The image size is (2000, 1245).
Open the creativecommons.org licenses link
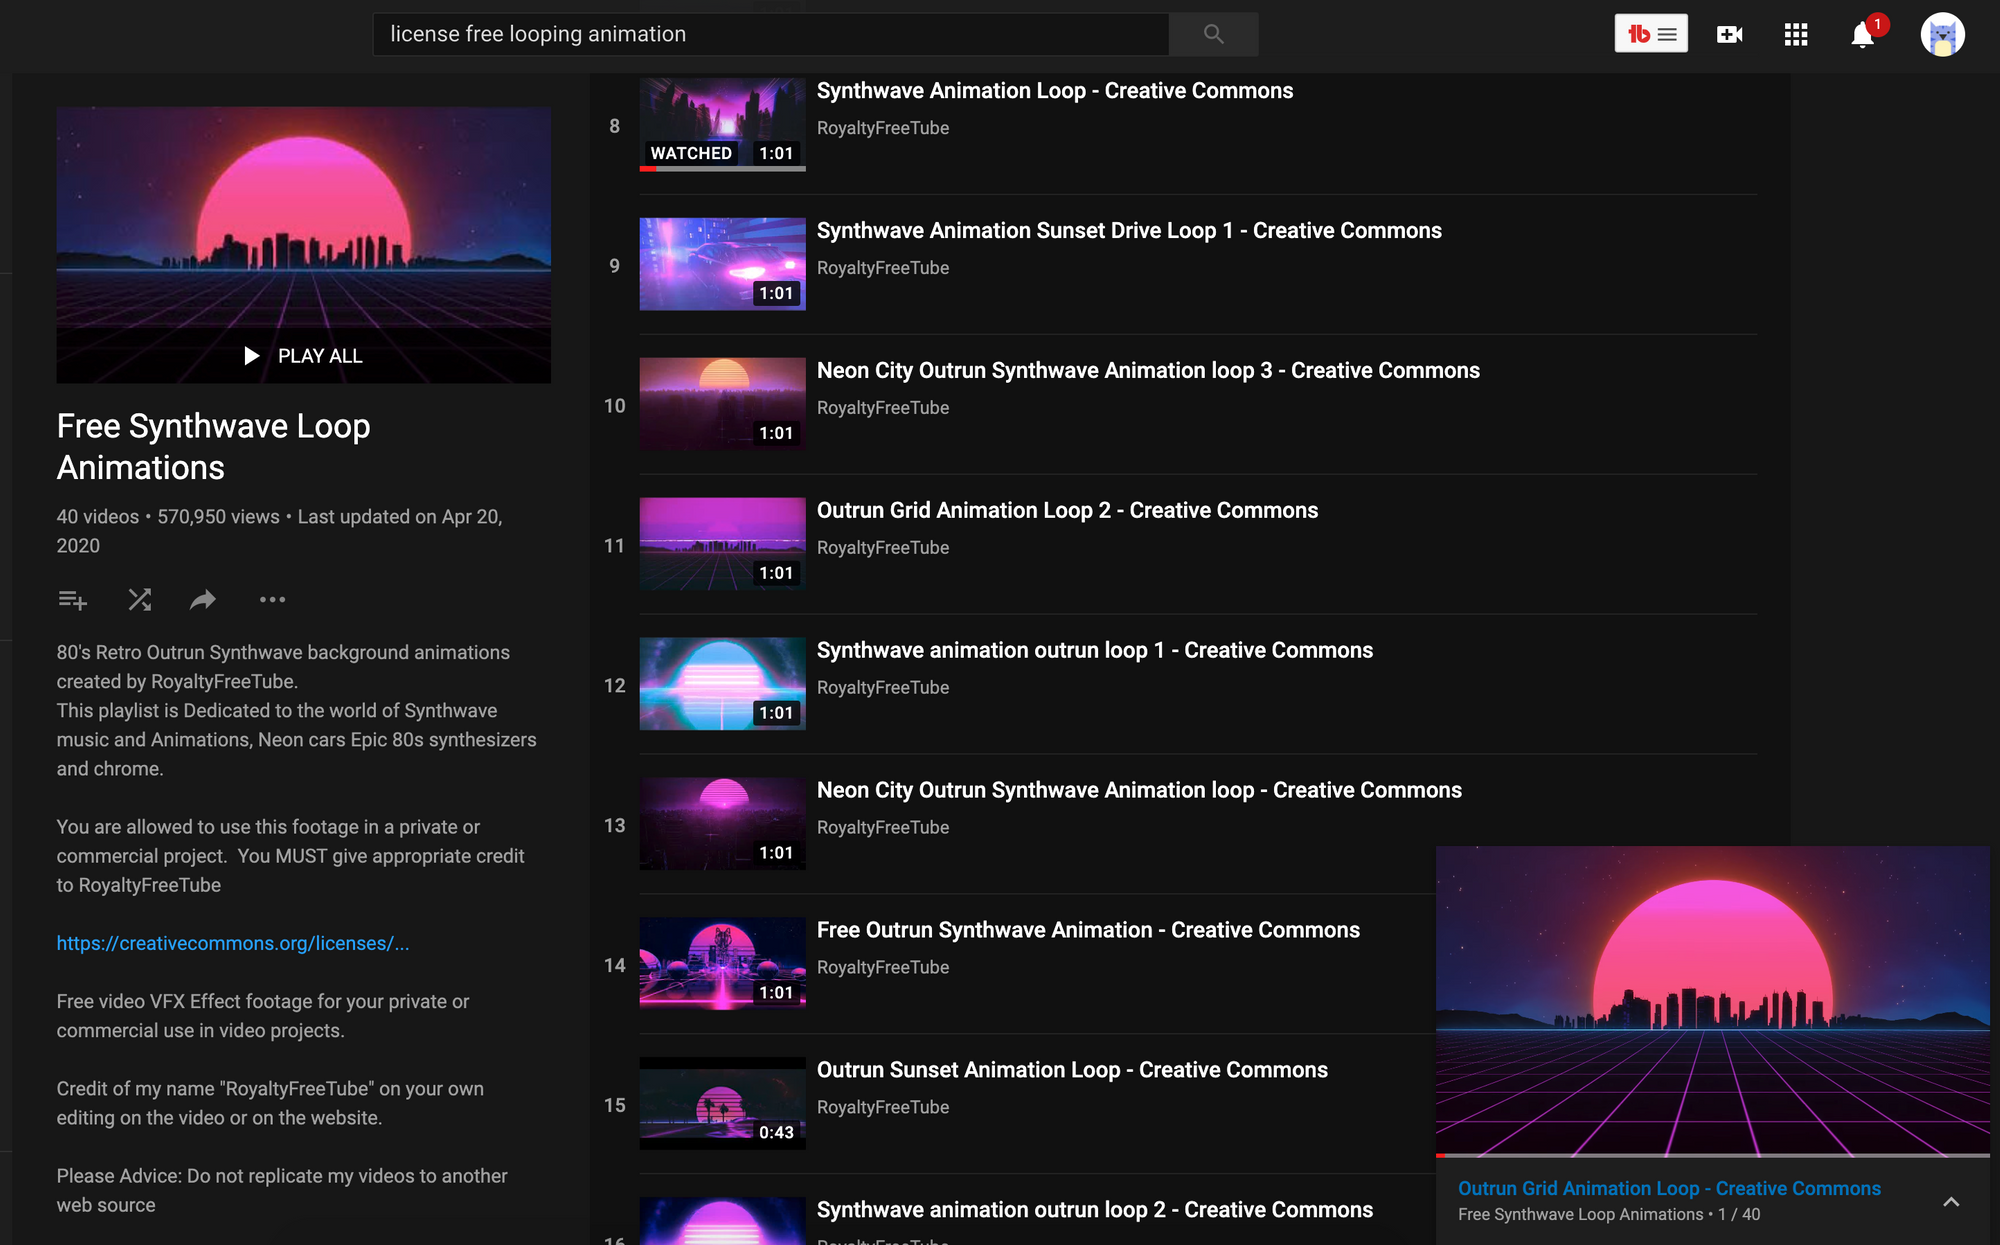[x=232, y=943]
